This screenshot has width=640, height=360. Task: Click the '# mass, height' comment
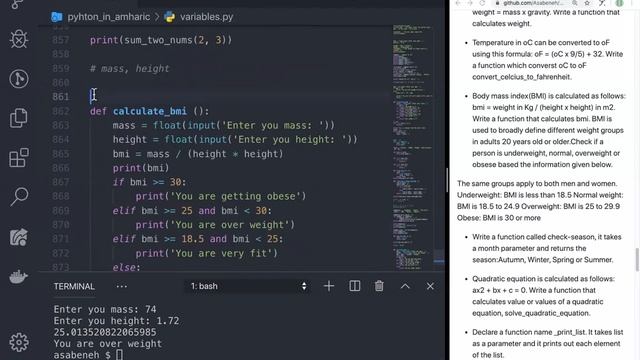pyautogui.click(x=129, y=69)
